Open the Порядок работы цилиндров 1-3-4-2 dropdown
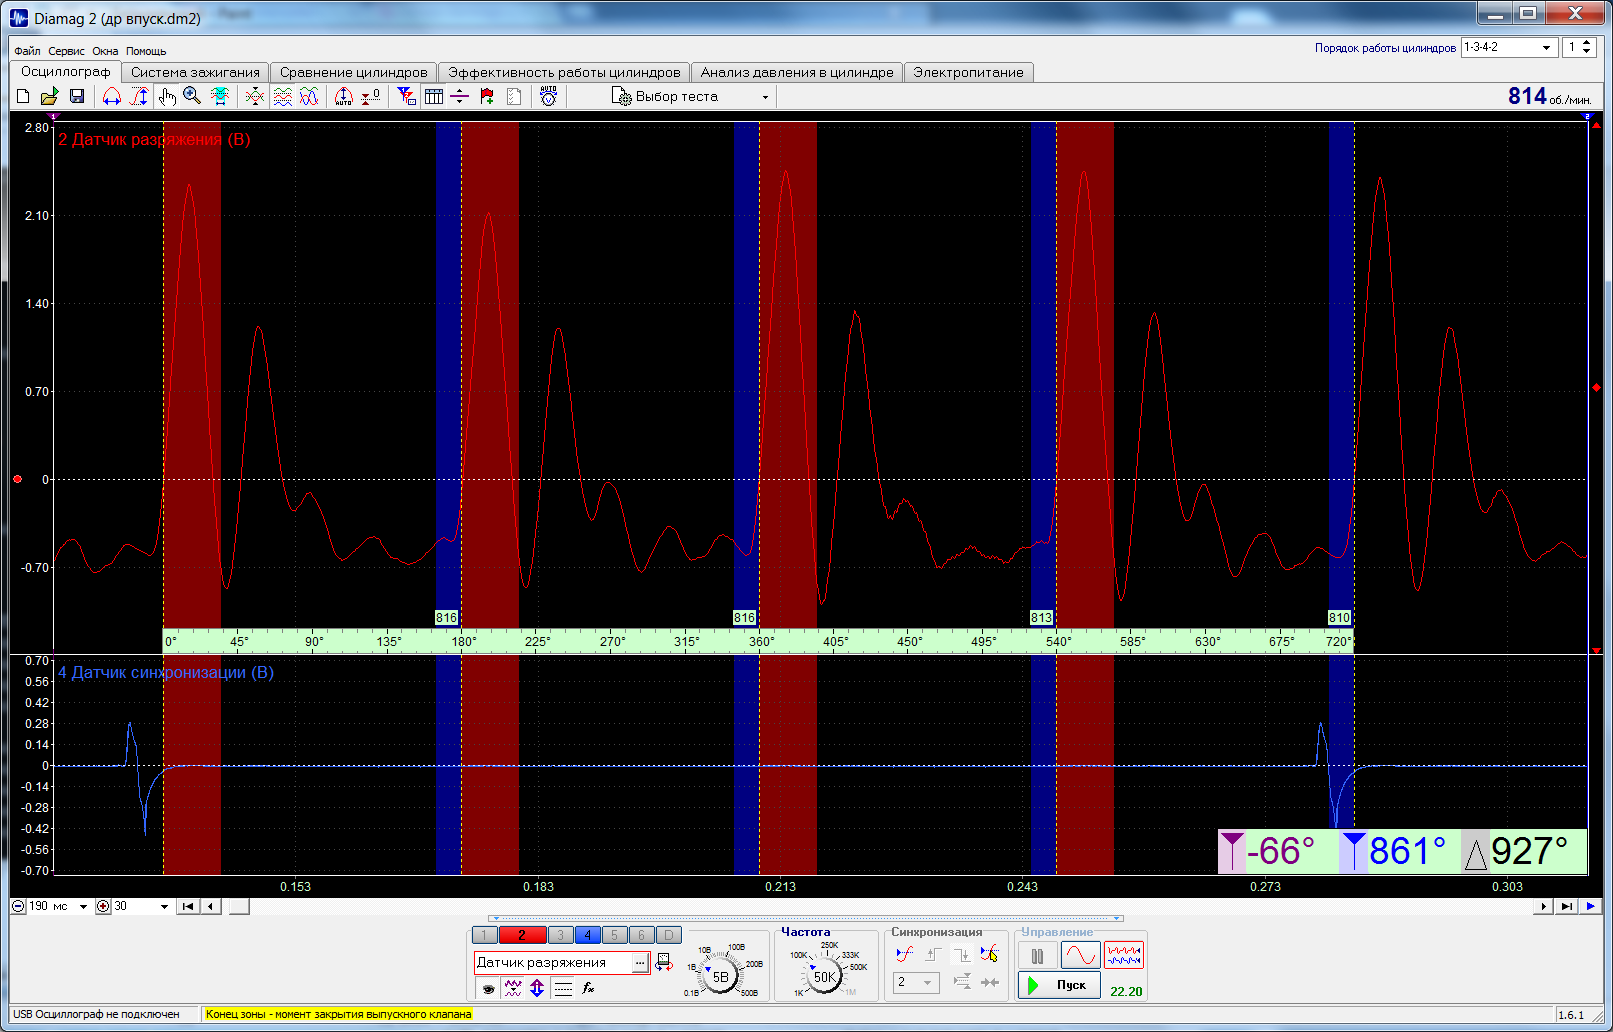The height and width of the screenshot is (1032, 1613). pos(1509,47)
